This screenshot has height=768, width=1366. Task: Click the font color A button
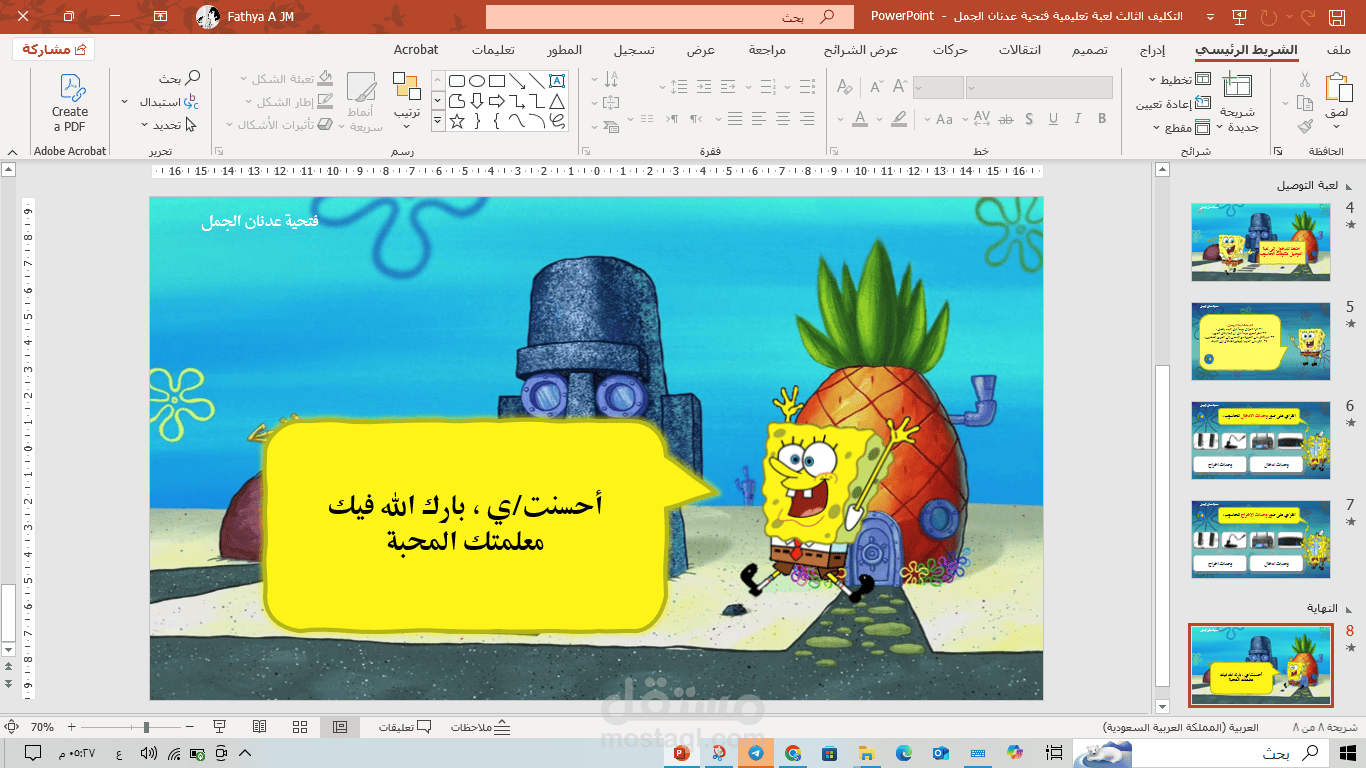(860, 118)
